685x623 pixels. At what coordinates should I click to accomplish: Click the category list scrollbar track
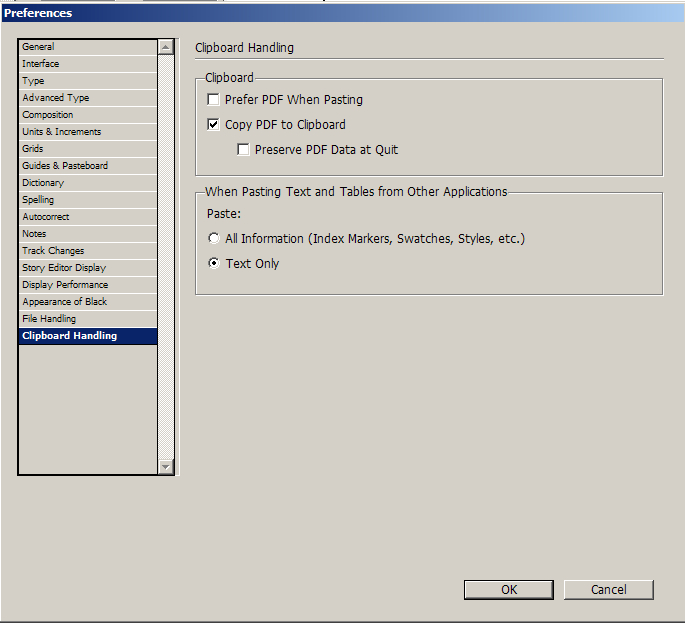coord(166,257)
